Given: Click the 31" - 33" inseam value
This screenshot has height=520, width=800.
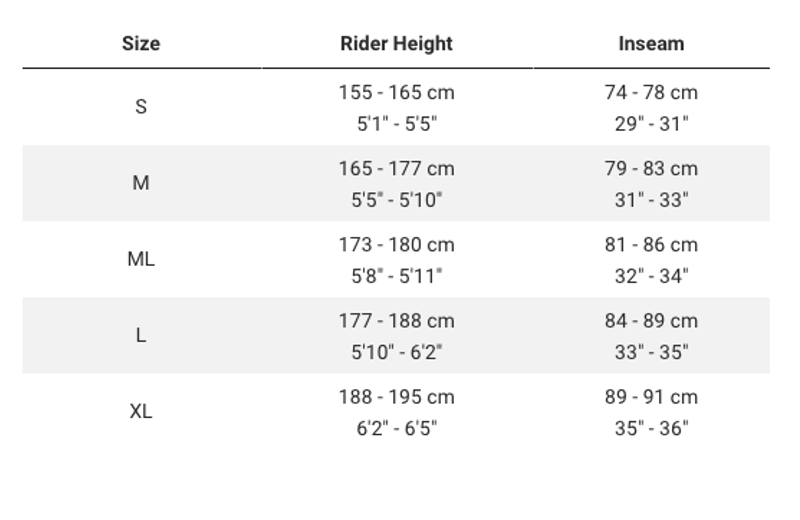Looking at the screenshot, I should pos(651,200).
